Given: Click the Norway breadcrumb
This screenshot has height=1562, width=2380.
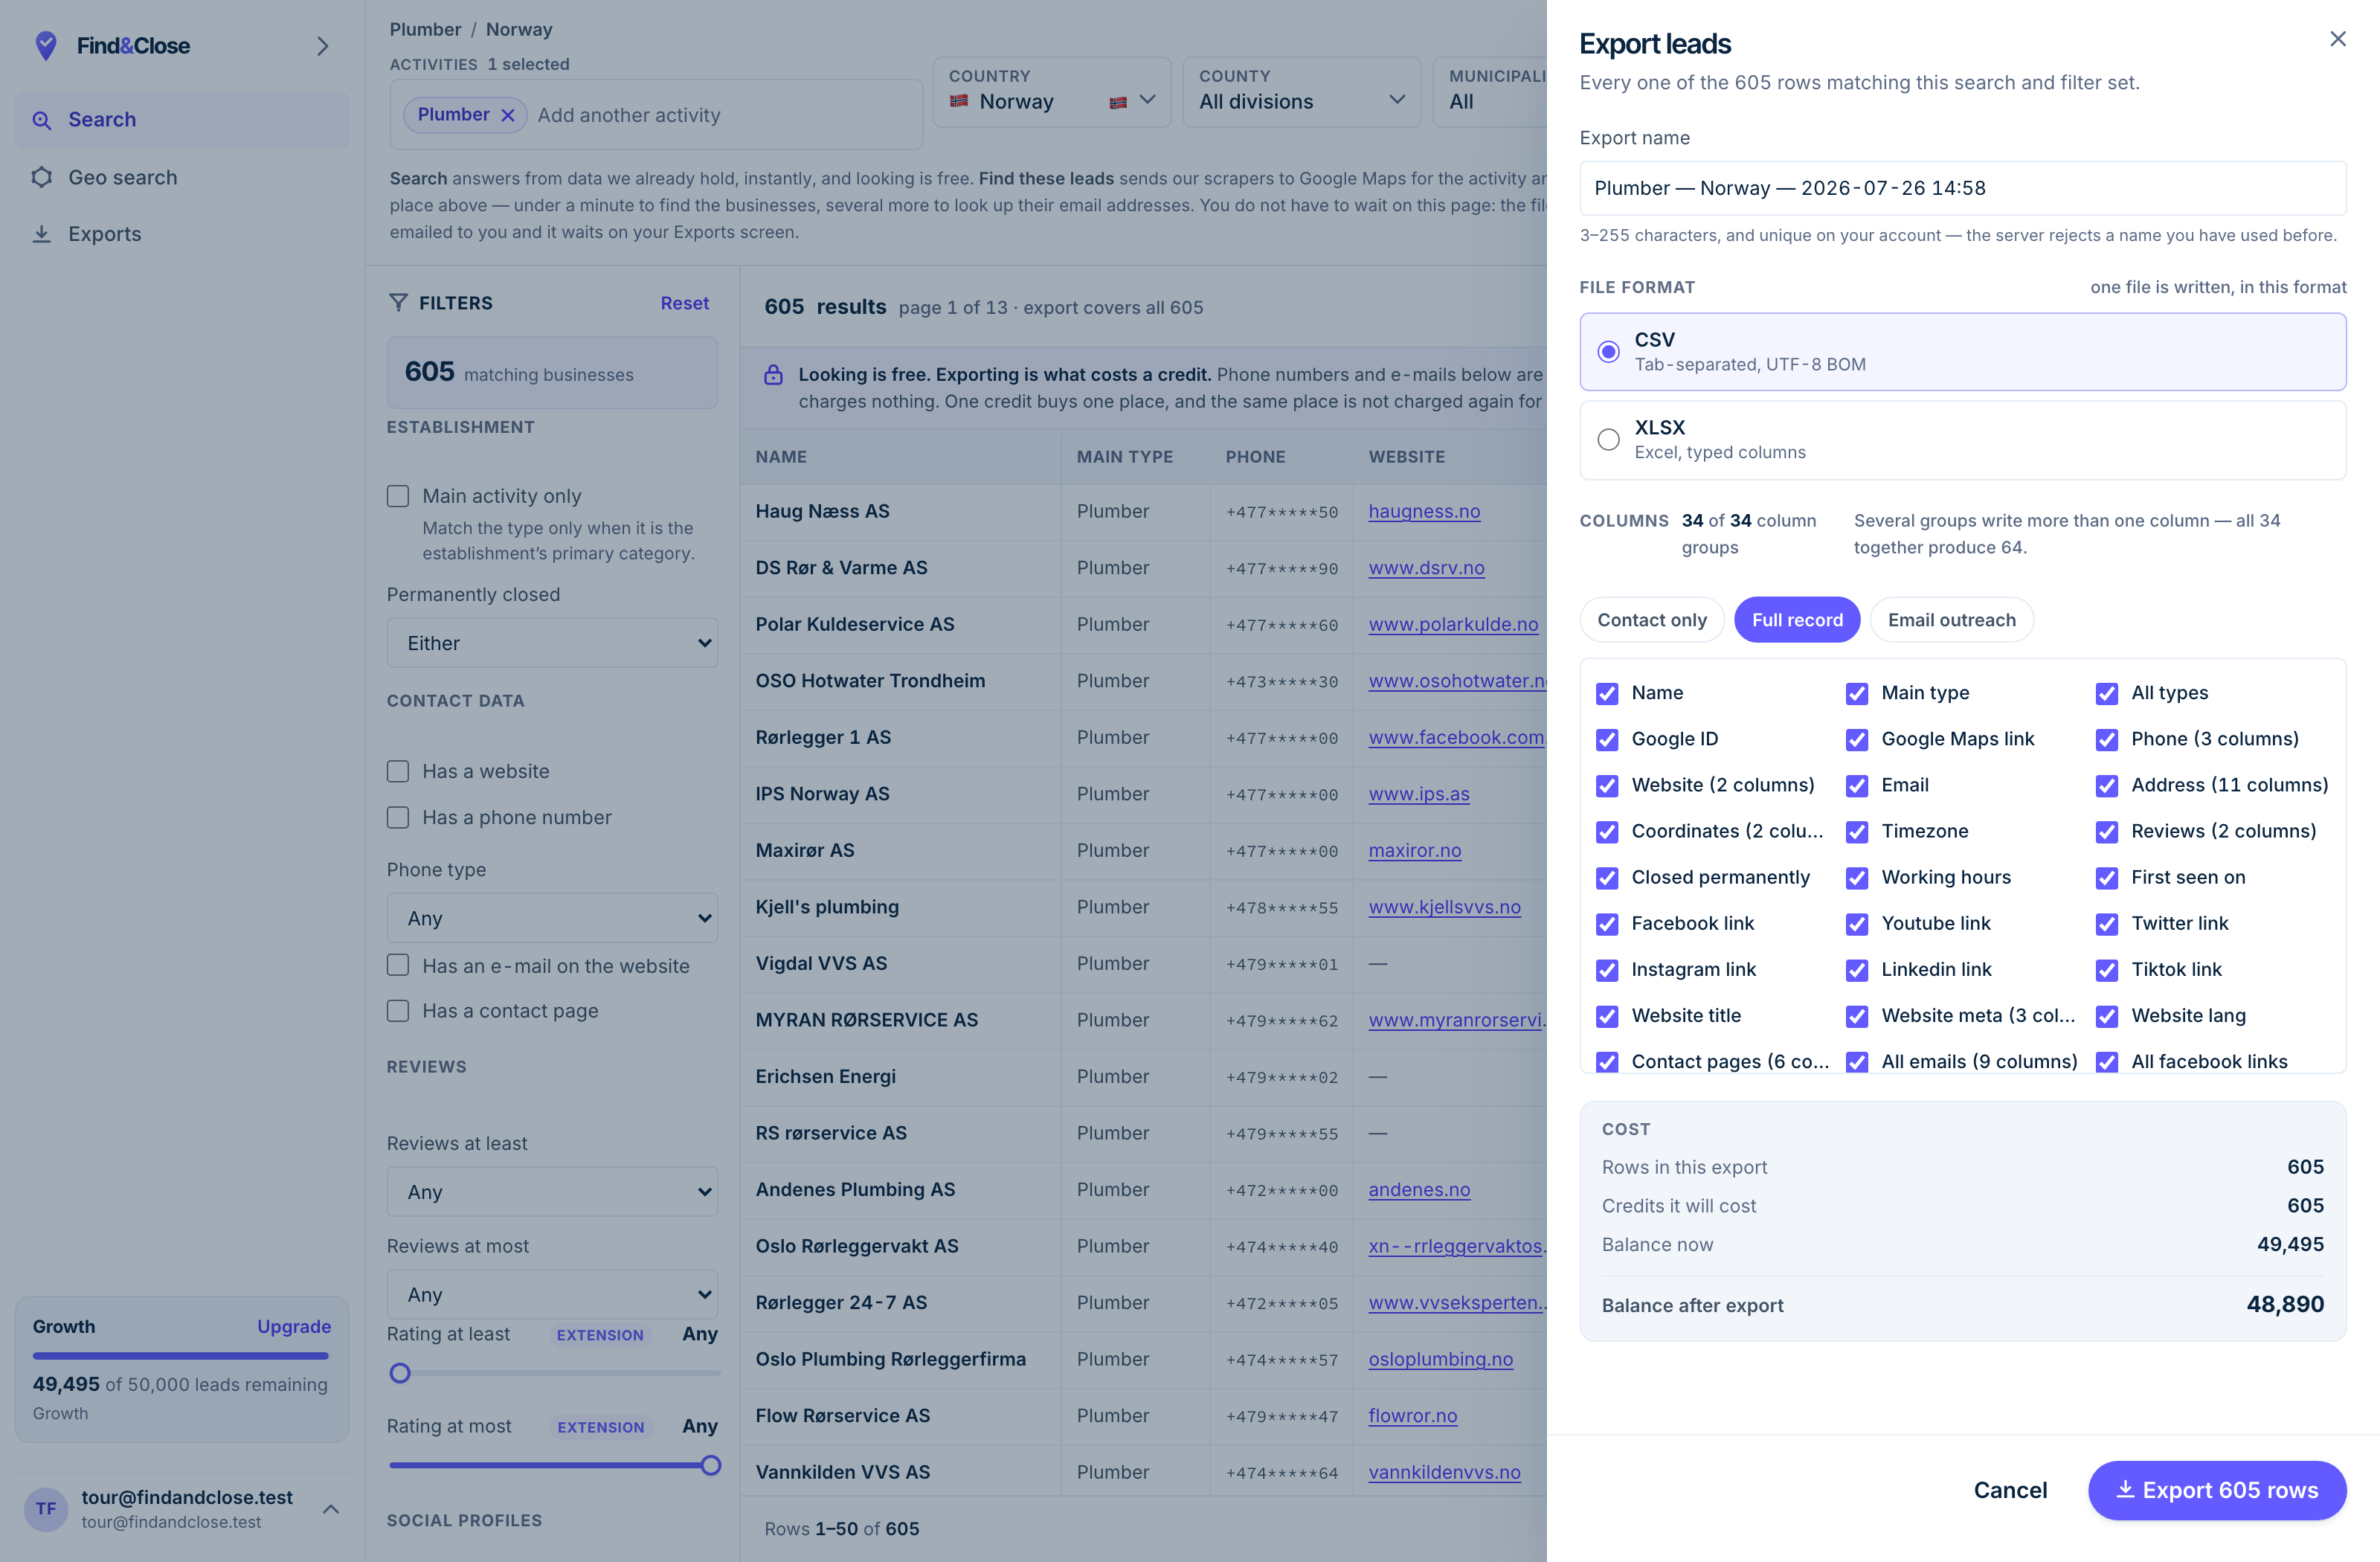Looking at the screenshot, I should (x=519, y=29).
